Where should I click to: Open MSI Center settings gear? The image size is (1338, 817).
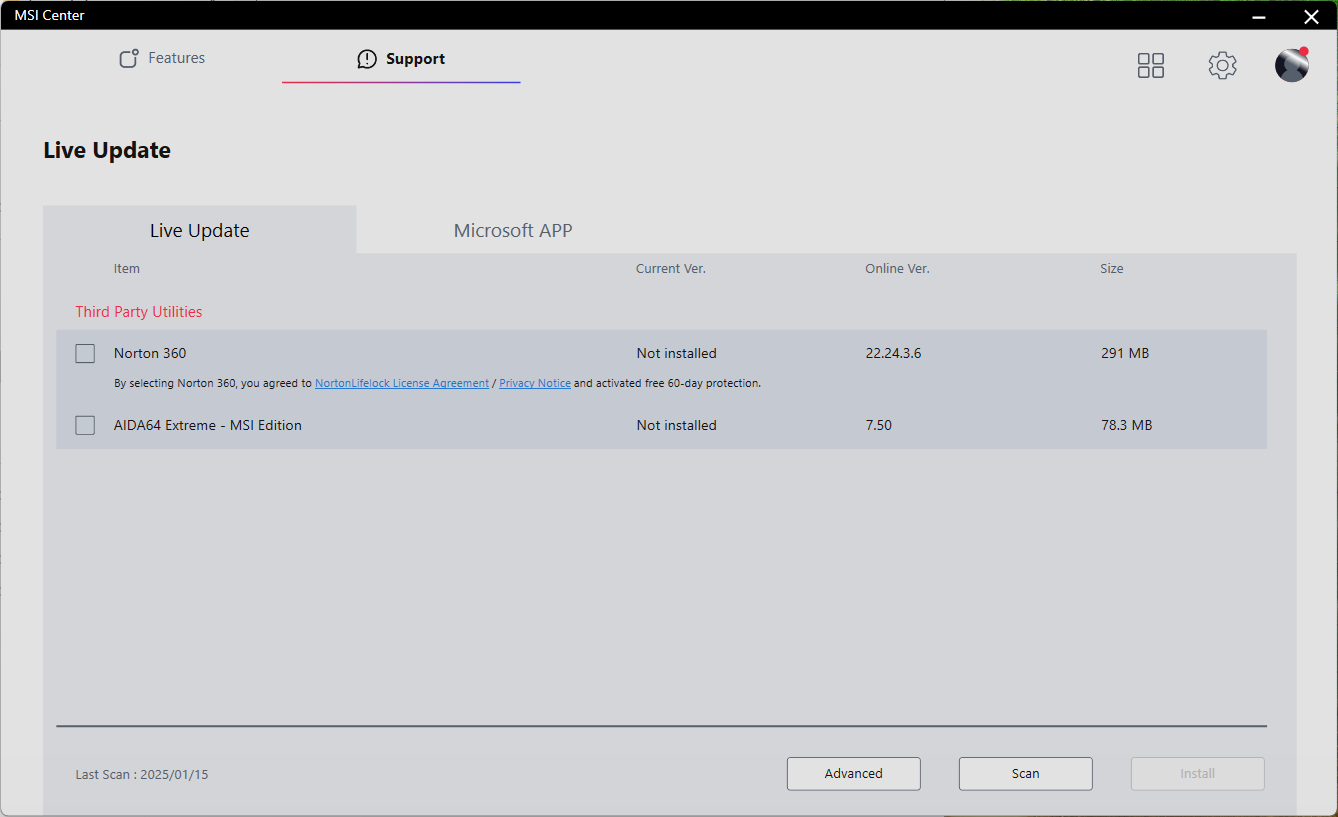(1222, 66)
